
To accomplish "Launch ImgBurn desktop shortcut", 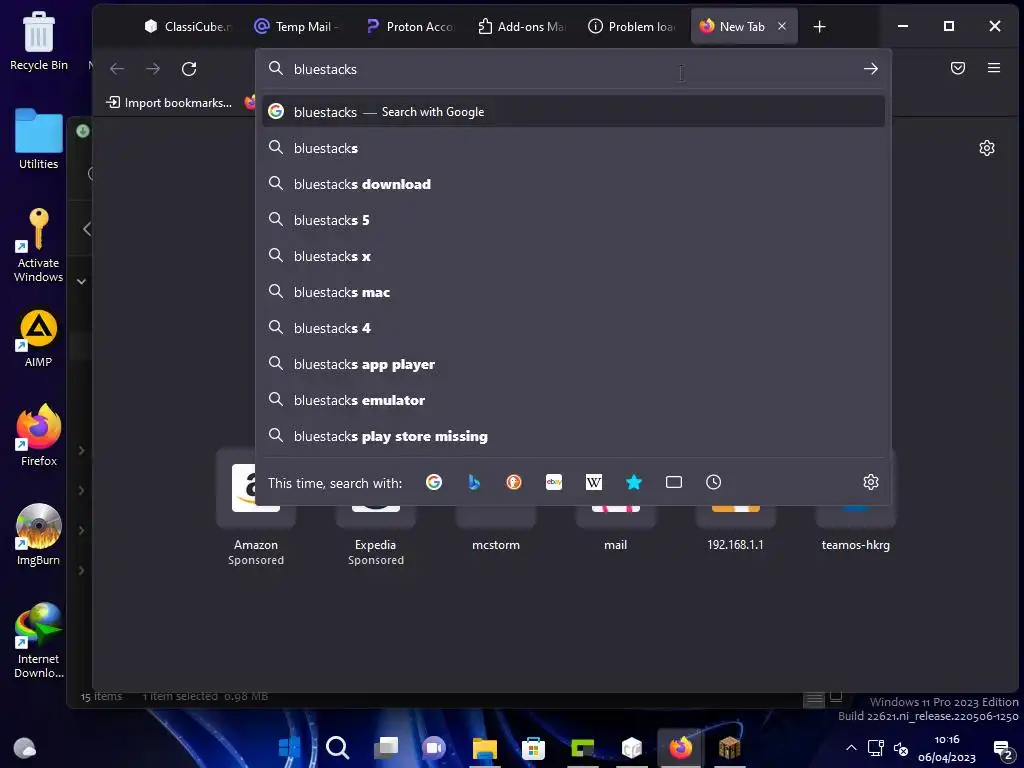I will 39,536.
